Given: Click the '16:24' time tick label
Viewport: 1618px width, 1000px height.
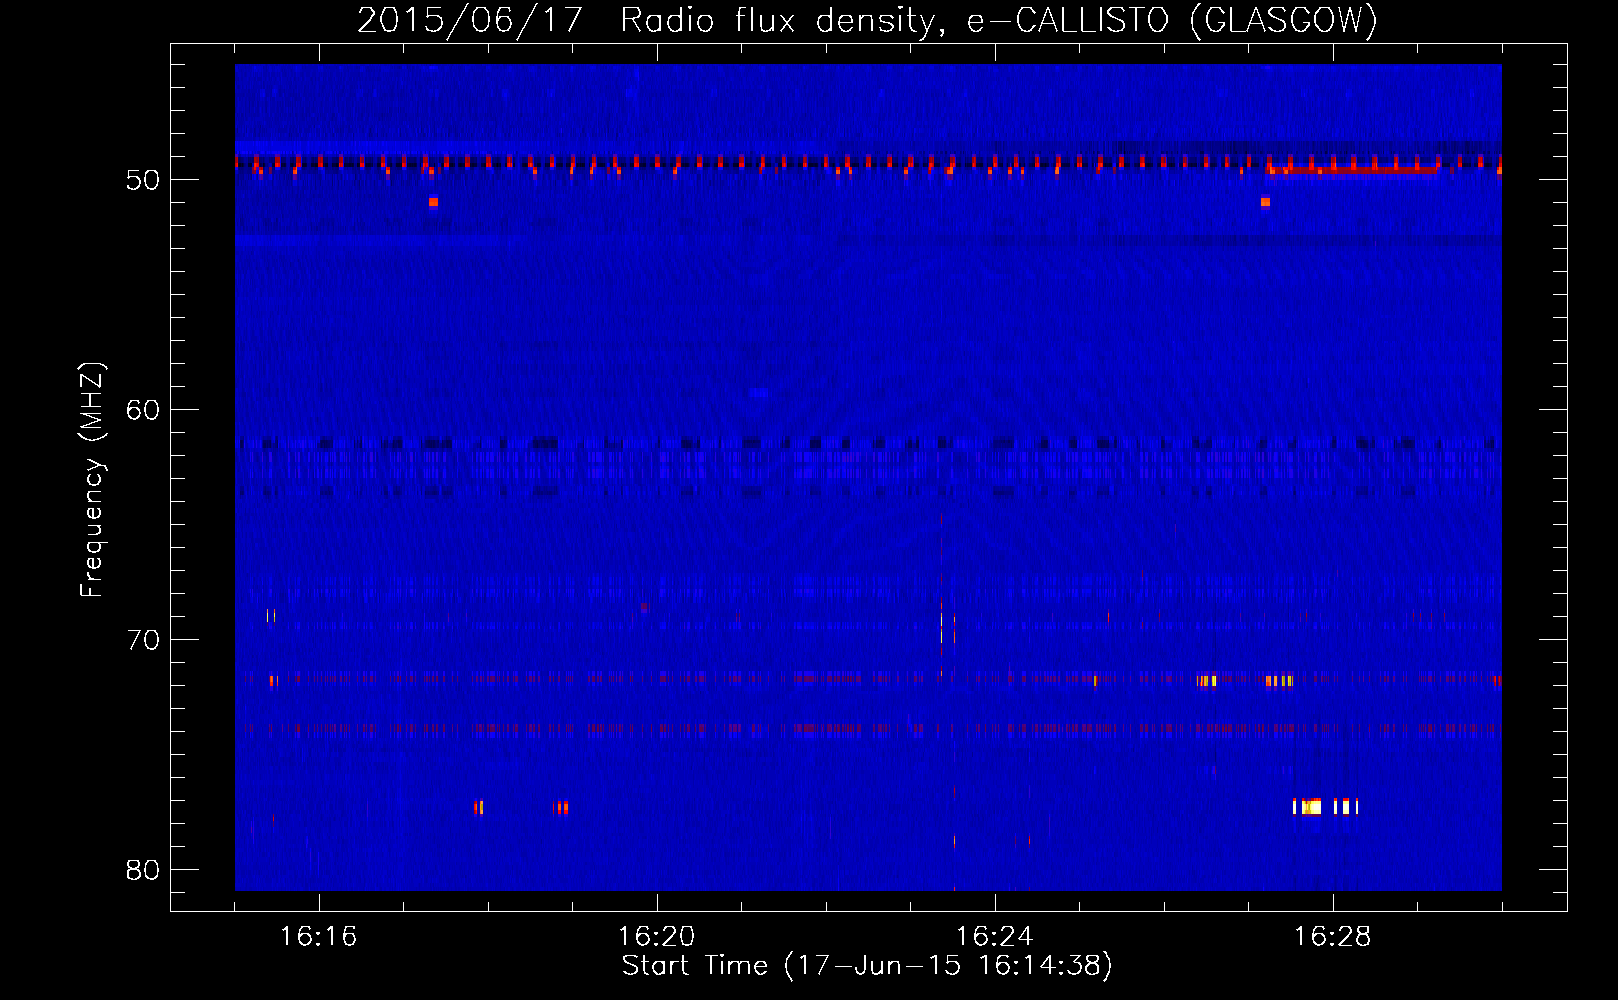Looking at the screenshot, I should (x=995, y=936).
